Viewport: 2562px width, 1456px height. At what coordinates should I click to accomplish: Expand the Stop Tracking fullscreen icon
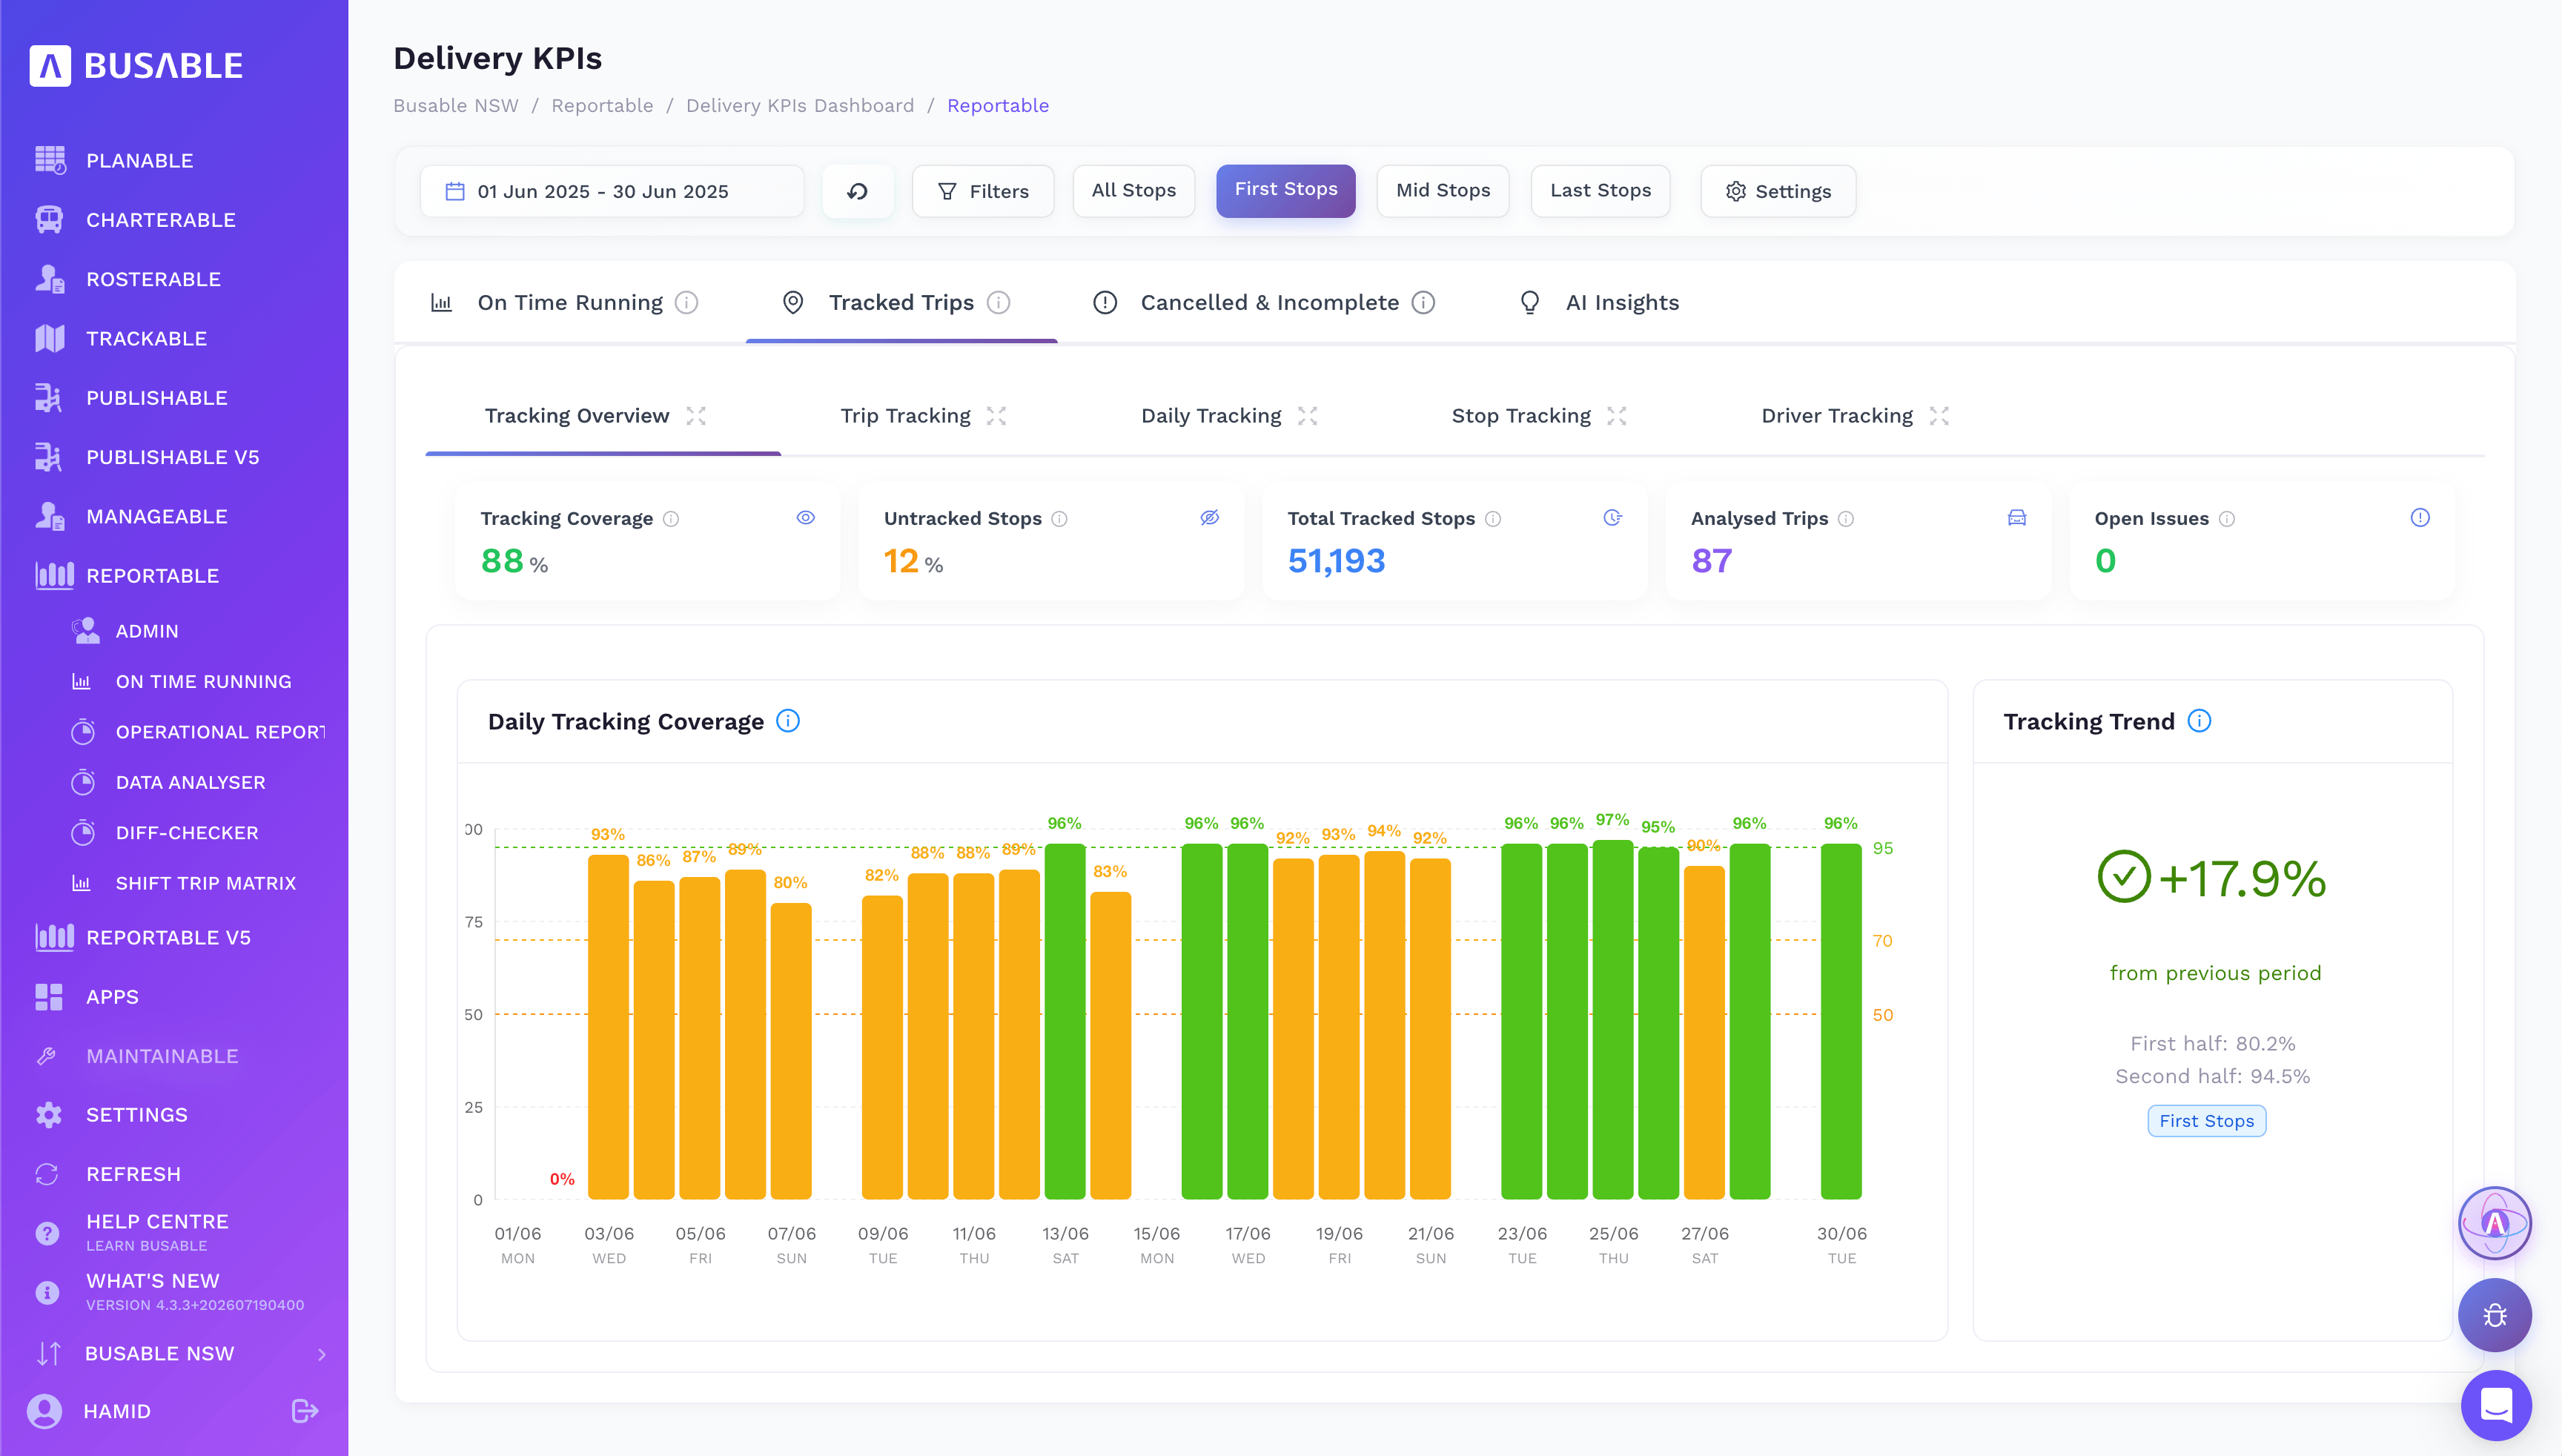pos(1617,416)
